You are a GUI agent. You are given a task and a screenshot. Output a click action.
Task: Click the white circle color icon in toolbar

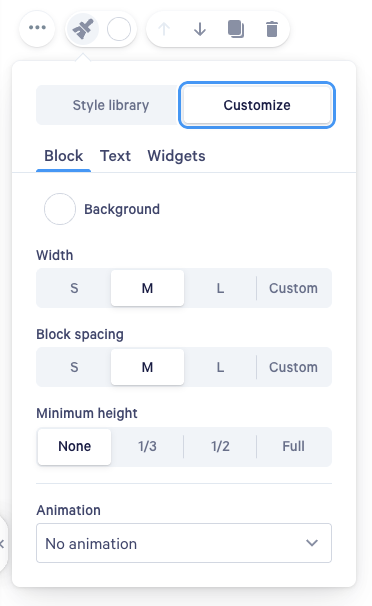pos(119,29)
